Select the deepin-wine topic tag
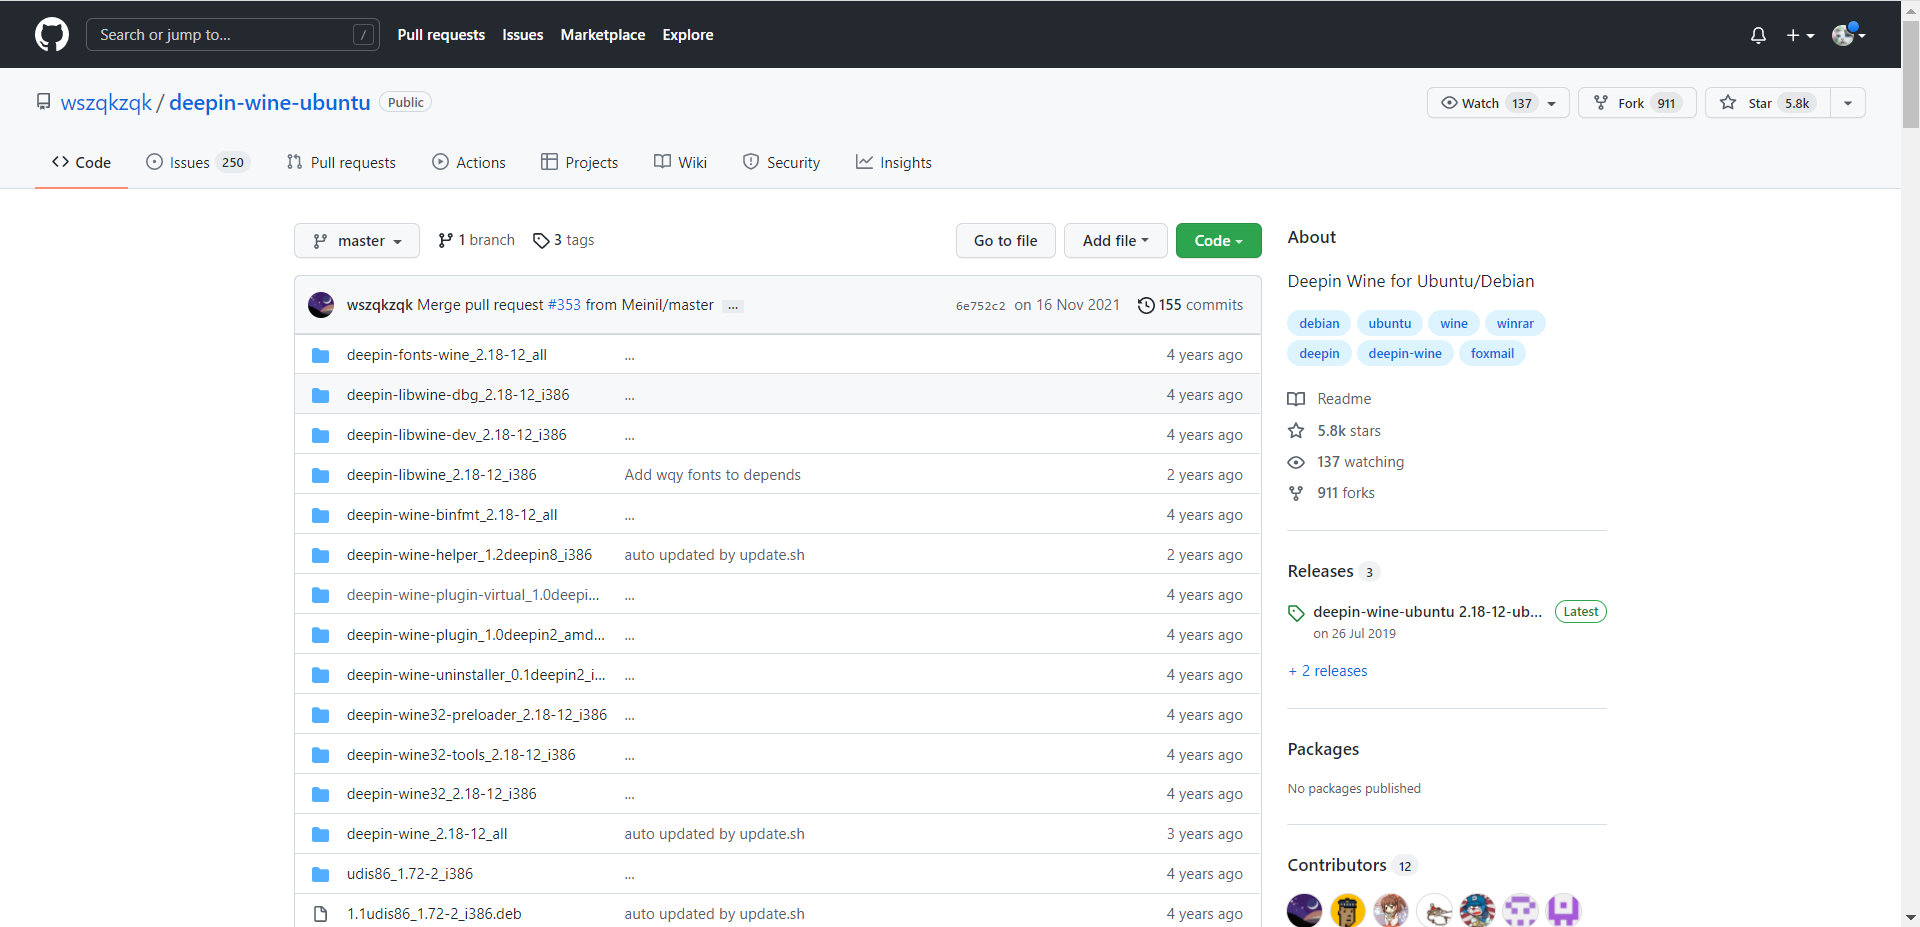 tap(1405, 353)
